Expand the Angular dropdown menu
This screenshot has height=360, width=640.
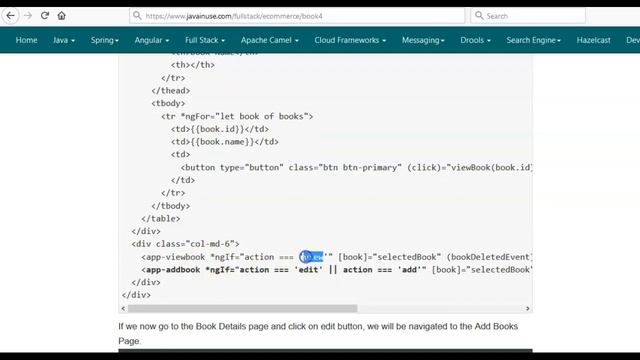tap(152, 40)
